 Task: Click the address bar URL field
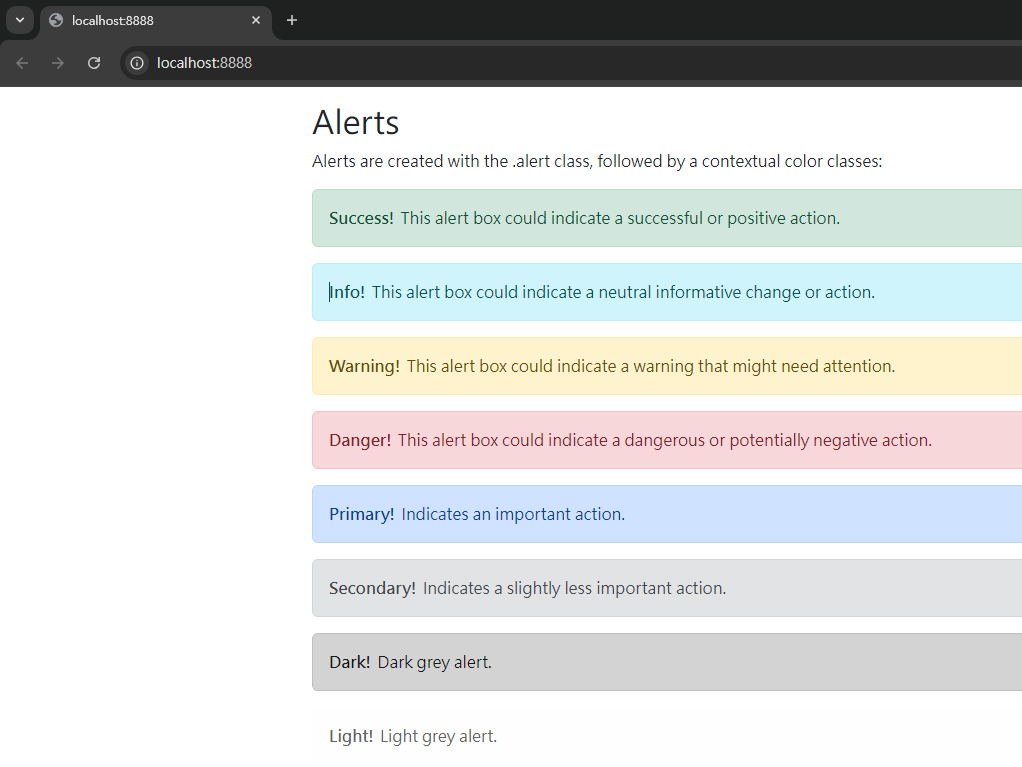[x=500, y=63]
